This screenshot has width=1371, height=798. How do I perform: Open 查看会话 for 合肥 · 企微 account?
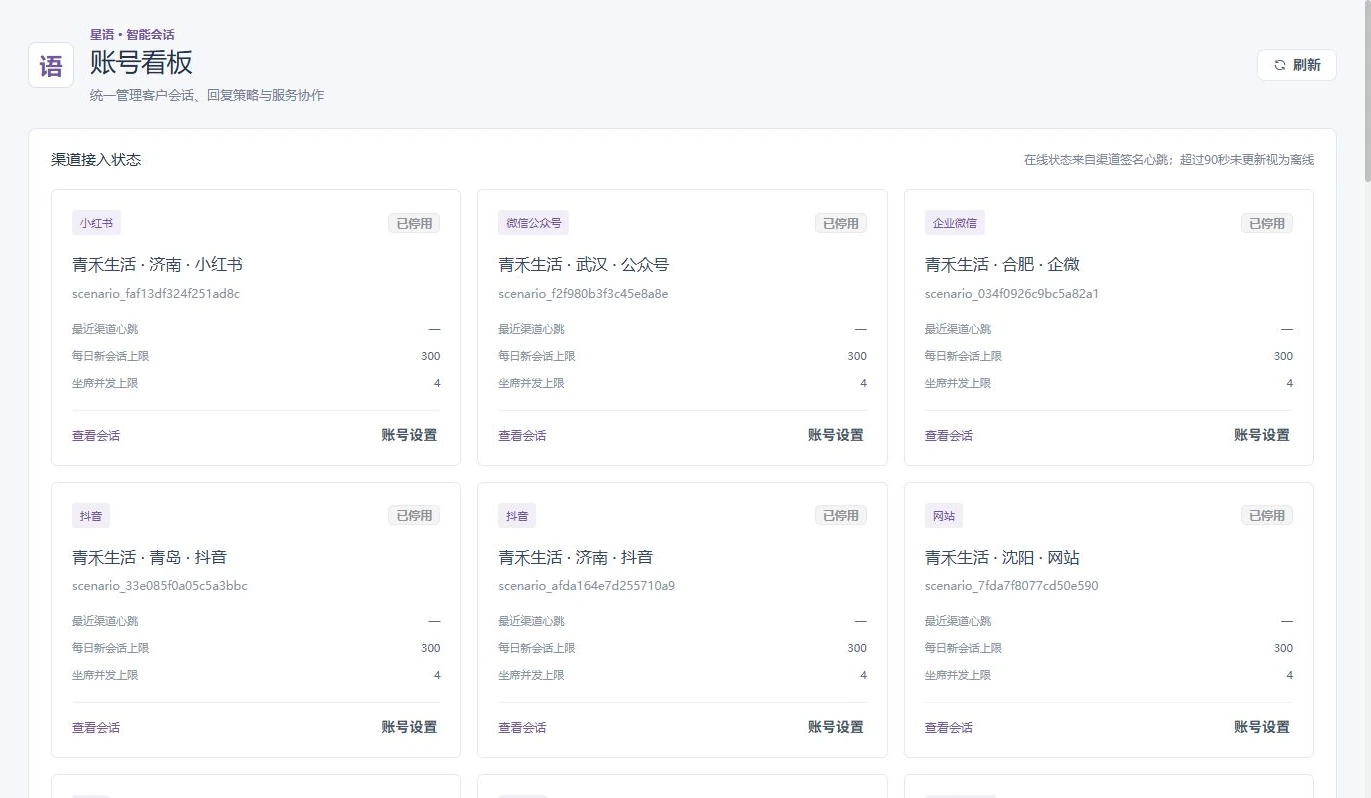(x=949, y=436)
